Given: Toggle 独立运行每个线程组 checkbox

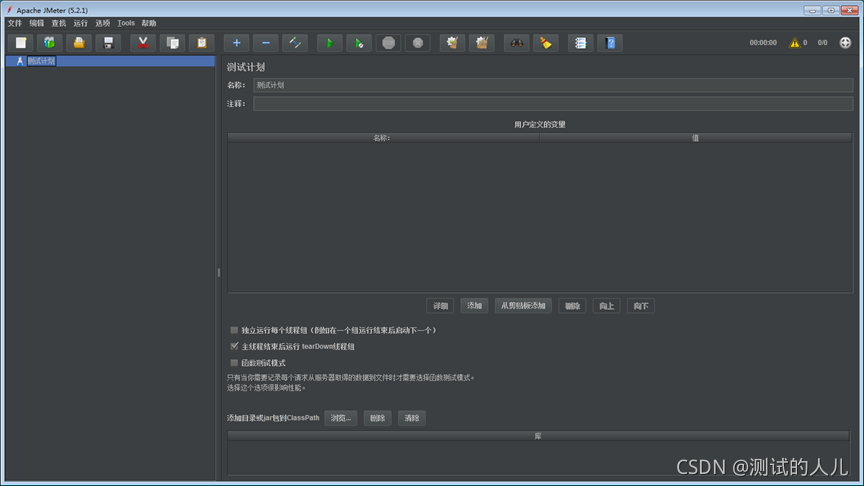Looking at the screenshot, I should (x=234, y=330).
